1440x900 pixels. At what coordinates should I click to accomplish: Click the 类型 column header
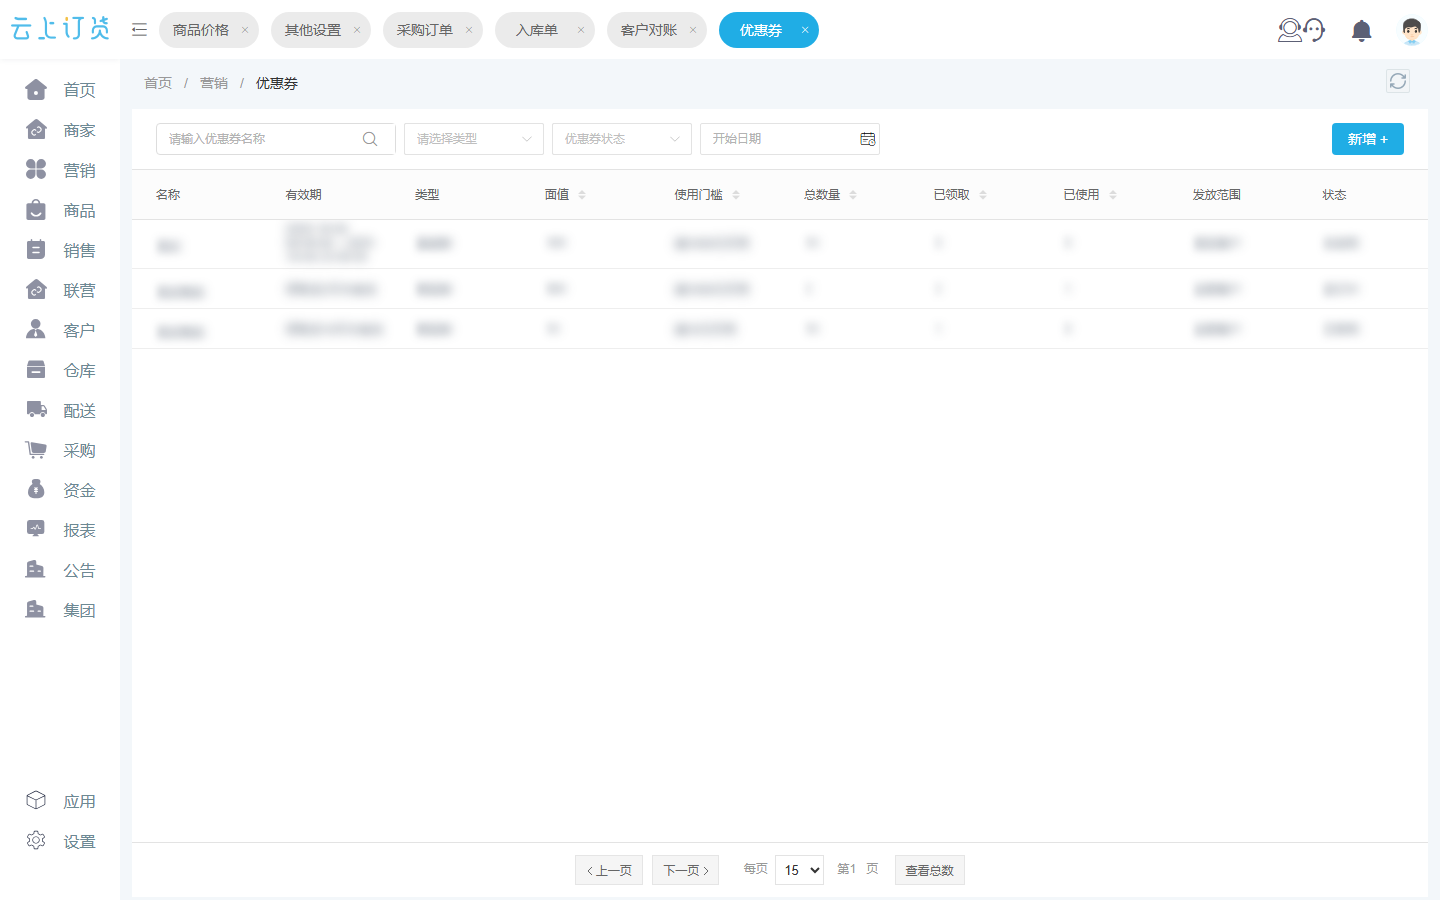tap(427, 195)
